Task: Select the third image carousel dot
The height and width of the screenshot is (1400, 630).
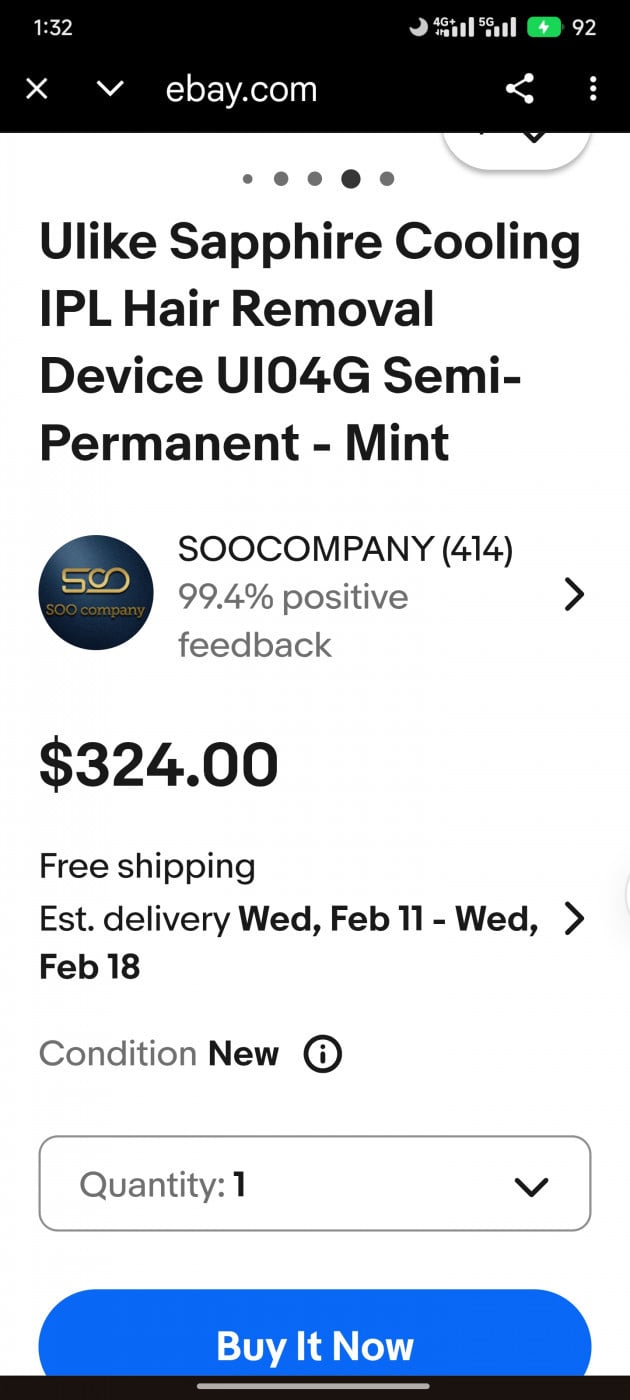Action: (315, 179)
